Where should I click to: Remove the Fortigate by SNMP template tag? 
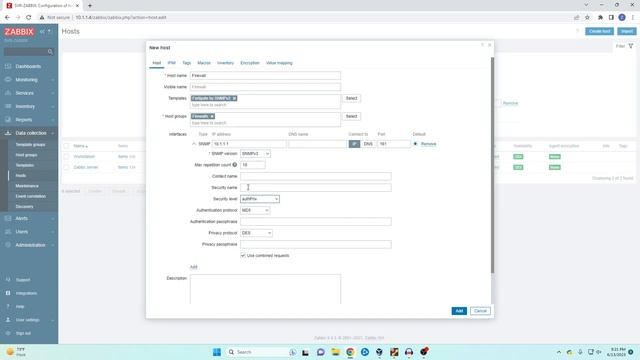click(234, 98)
